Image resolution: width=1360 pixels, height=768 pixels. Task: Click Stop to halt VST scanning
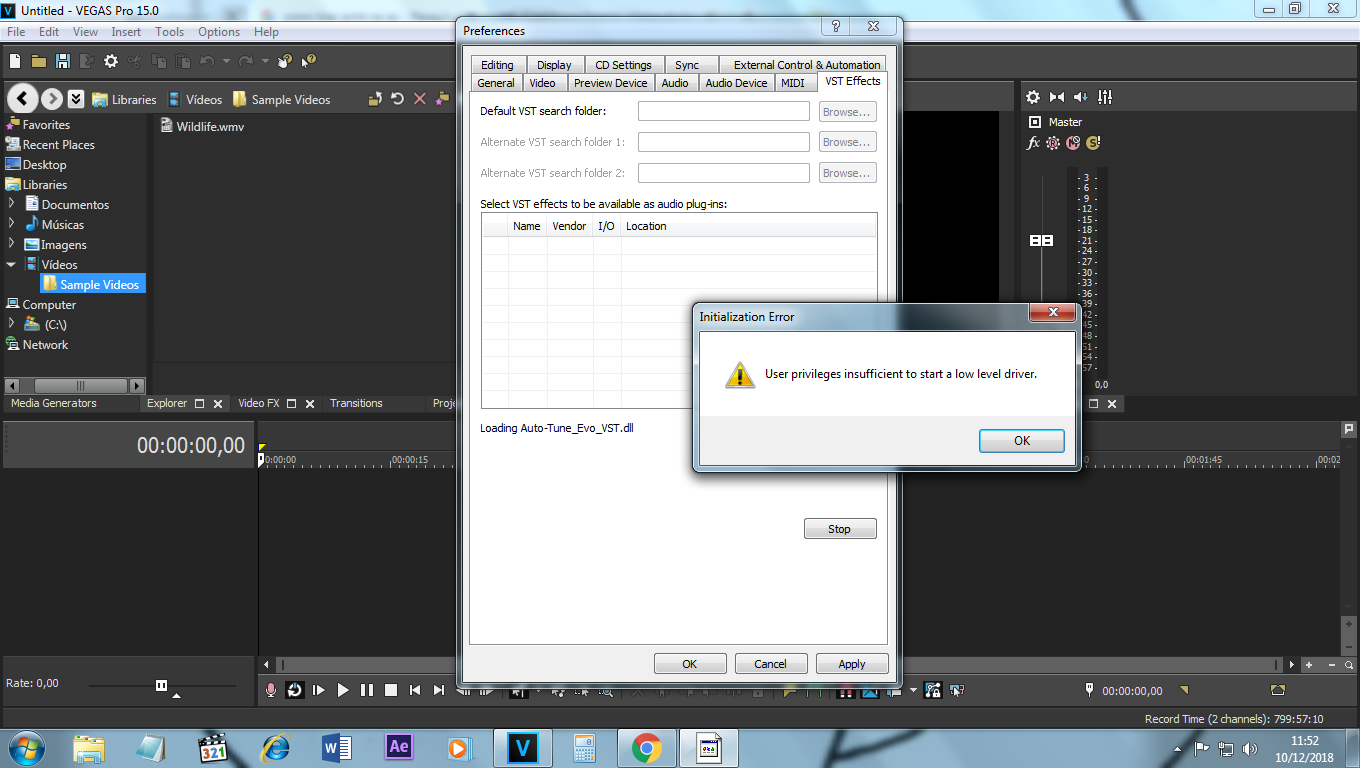click(840, 529)
